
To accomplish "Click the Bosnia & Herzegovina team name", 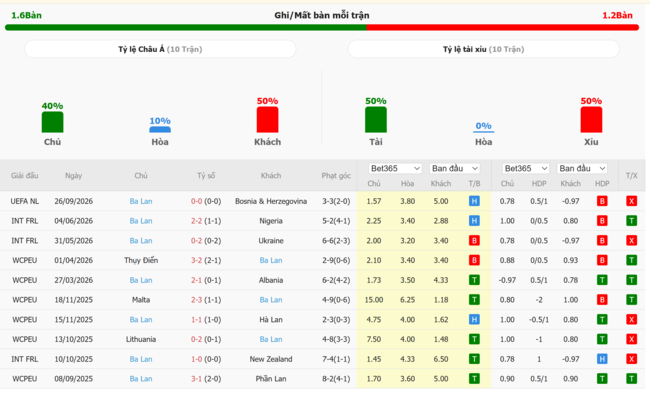I will pos(271,201).
